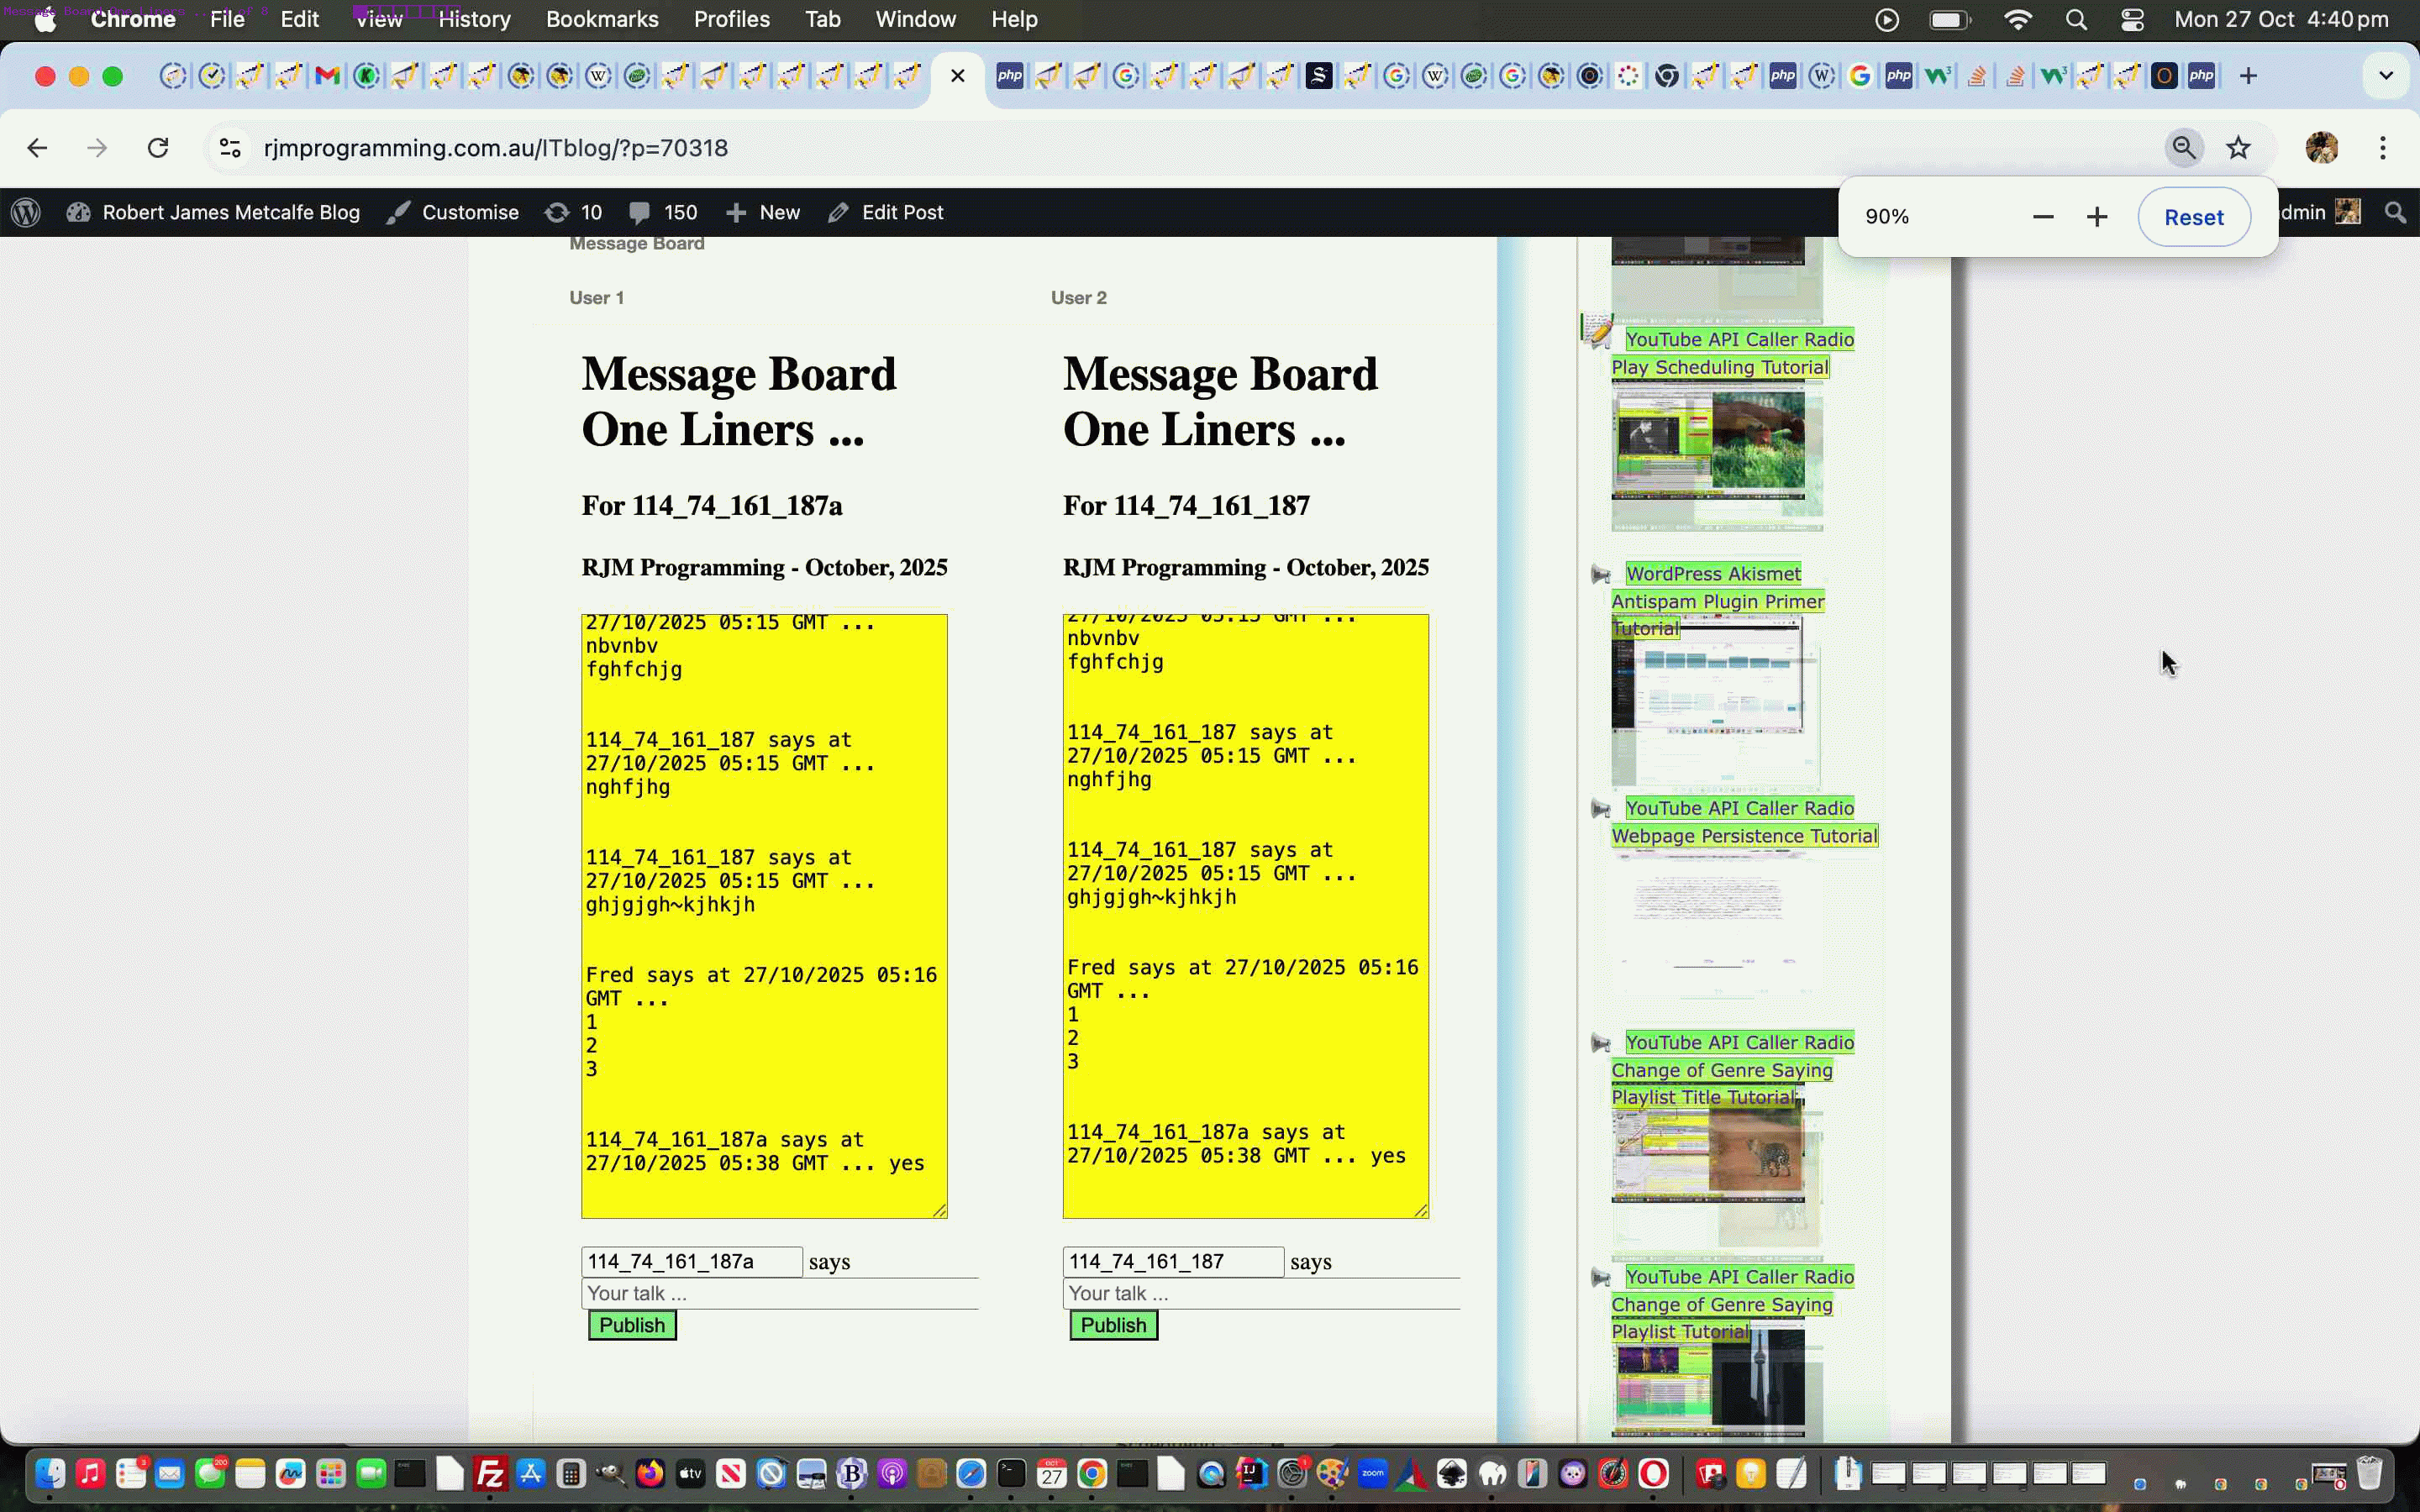Viewport: 2420px width, 1512px height.
Task: Click the resize handle of User 1 textarea
Action: (940, 1211)
